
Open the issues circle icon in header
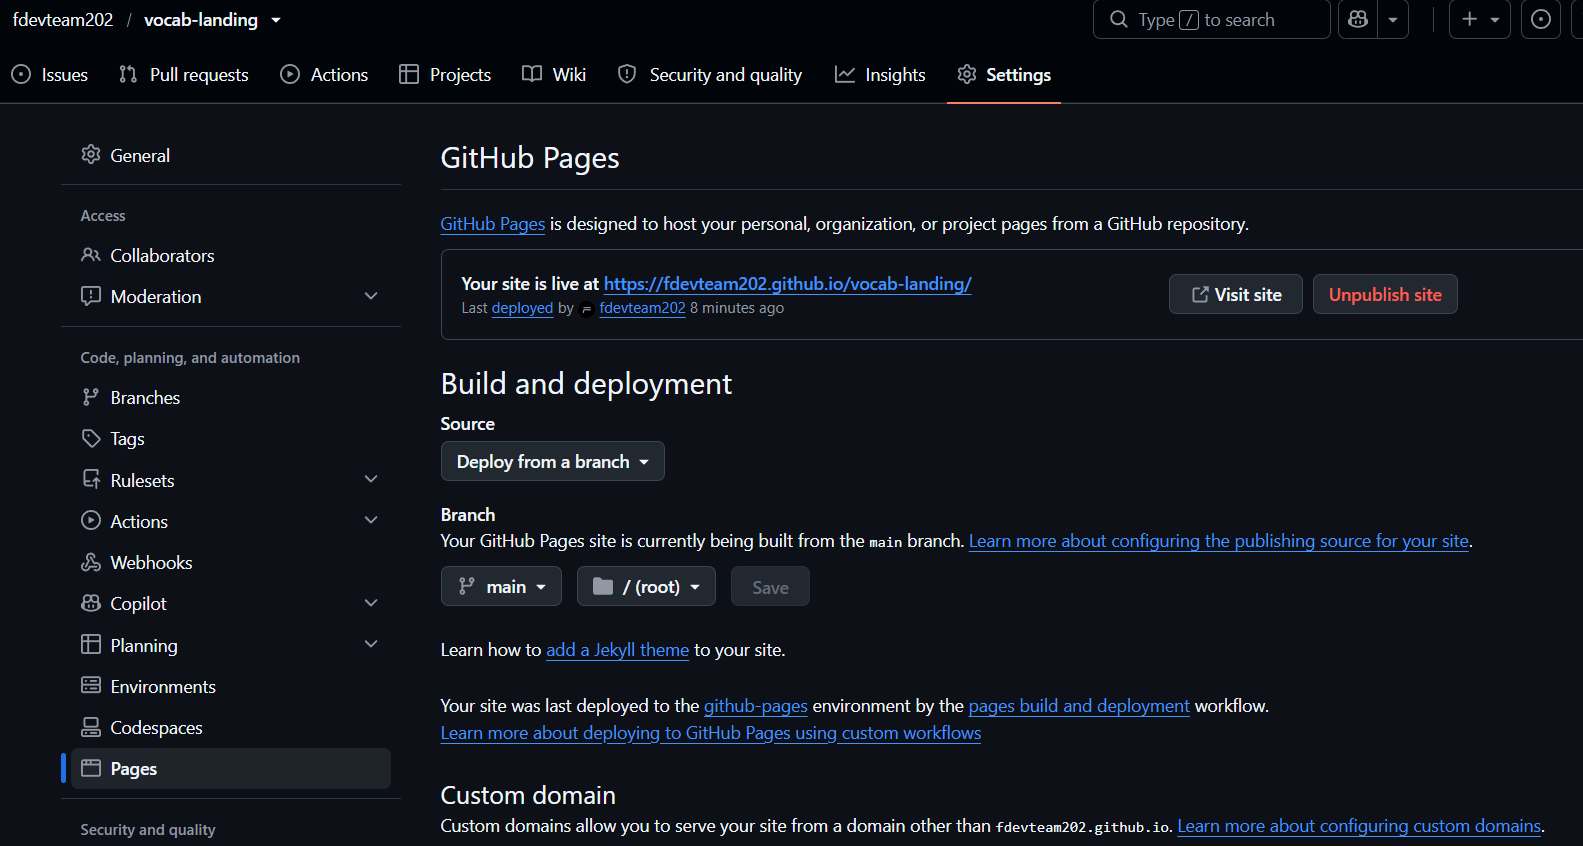[1541, 20]
